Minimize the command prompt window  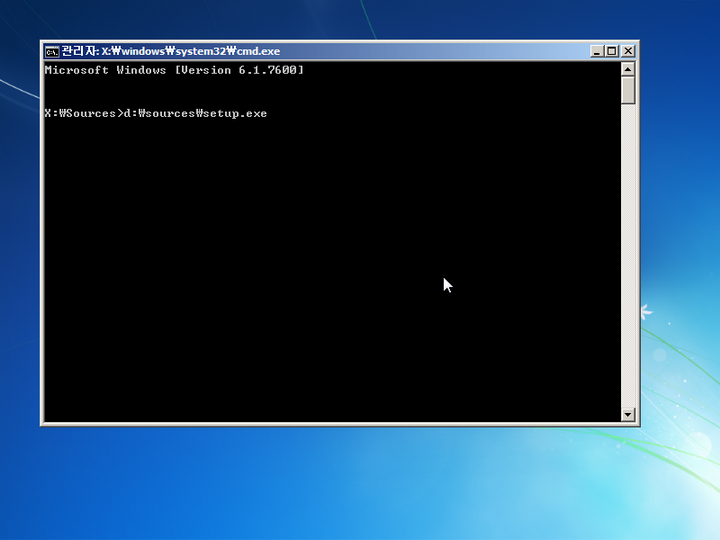point(596,51)
